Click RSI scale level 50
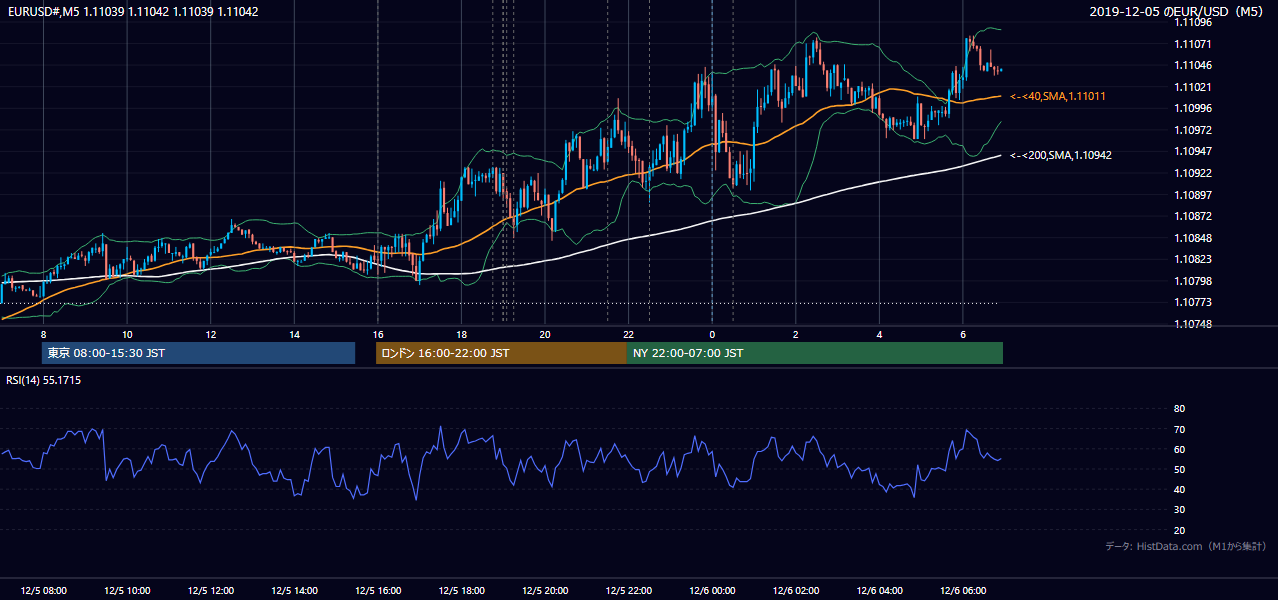 pos(1179,469)
